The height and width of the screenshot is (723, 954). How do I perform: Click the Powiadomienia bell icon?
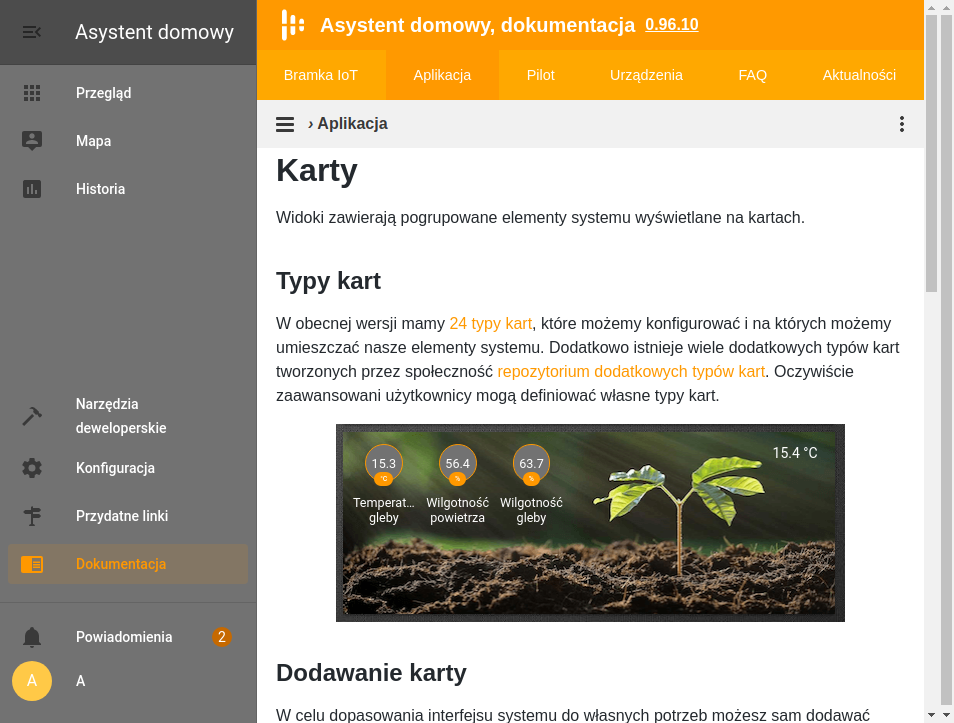[x=32, y=637]
